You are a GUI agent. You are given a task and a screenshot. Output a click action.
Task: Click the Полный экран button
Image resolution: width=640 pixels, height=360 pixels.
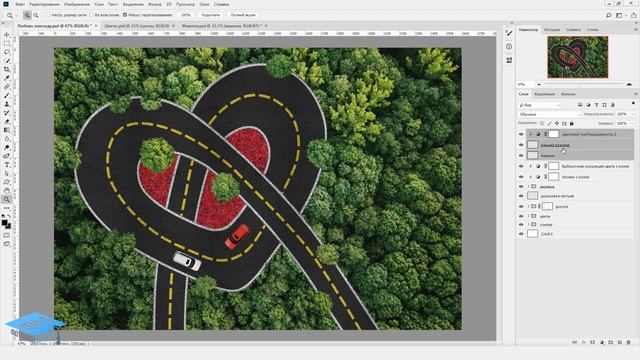[x=243, y=15]
